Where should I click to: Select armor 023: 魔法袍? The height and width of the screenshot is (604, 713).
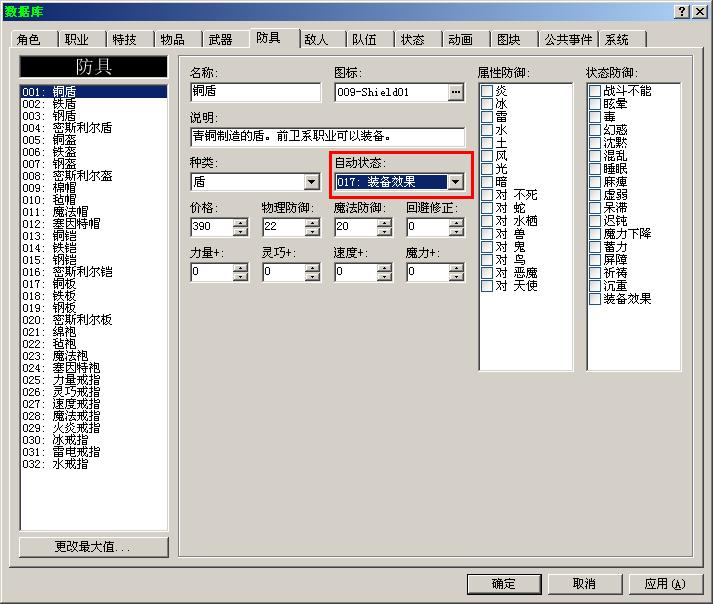[94, 356]
